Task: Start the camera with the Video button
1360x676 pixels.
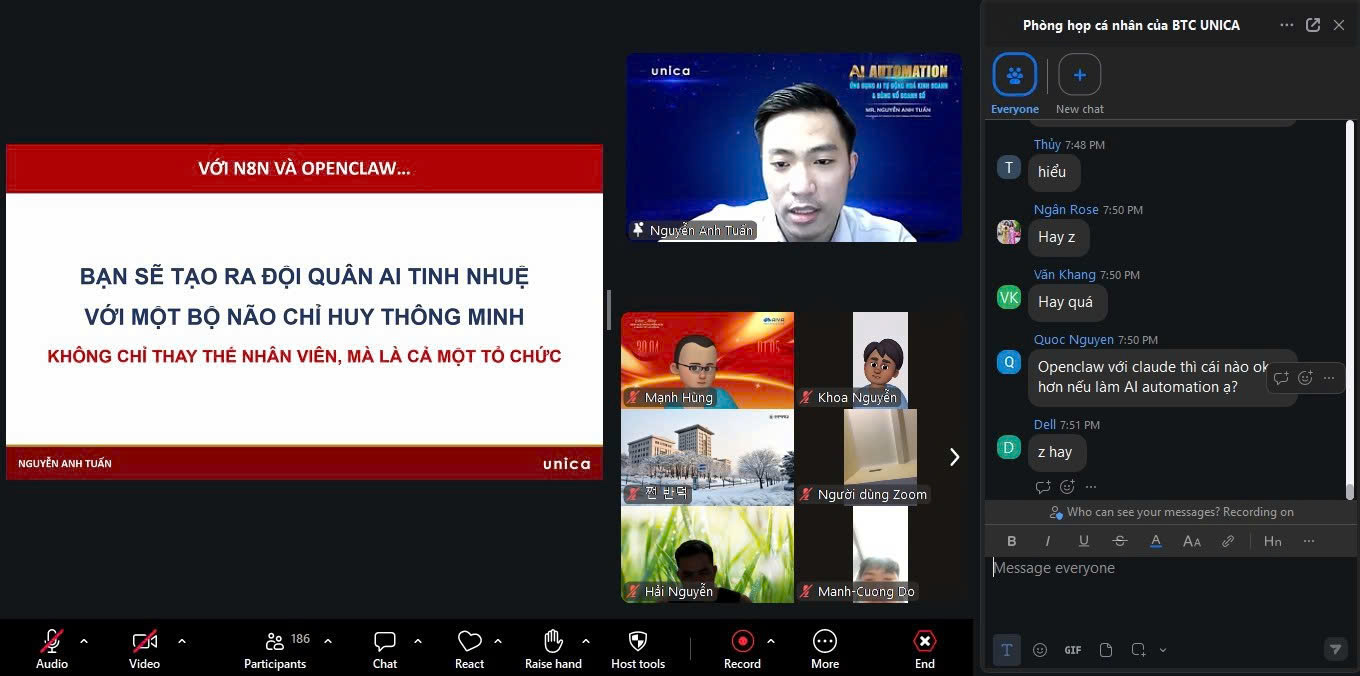Action: [x=144, y=648]
